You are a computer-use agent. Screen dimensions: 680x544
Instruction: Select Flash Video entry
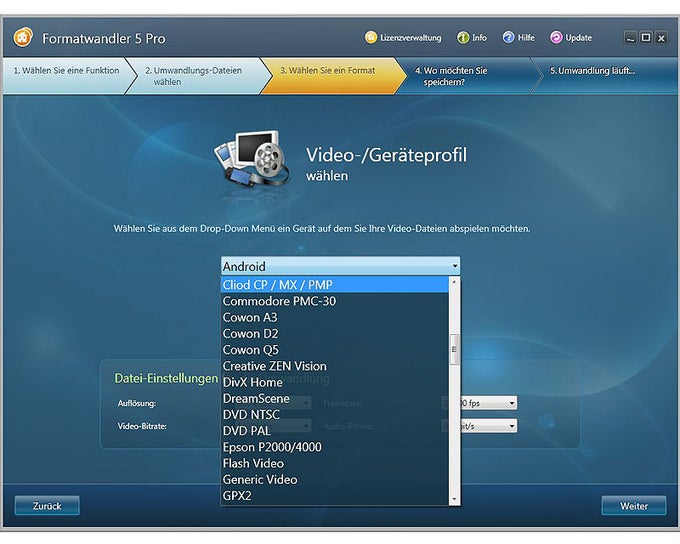335,463
